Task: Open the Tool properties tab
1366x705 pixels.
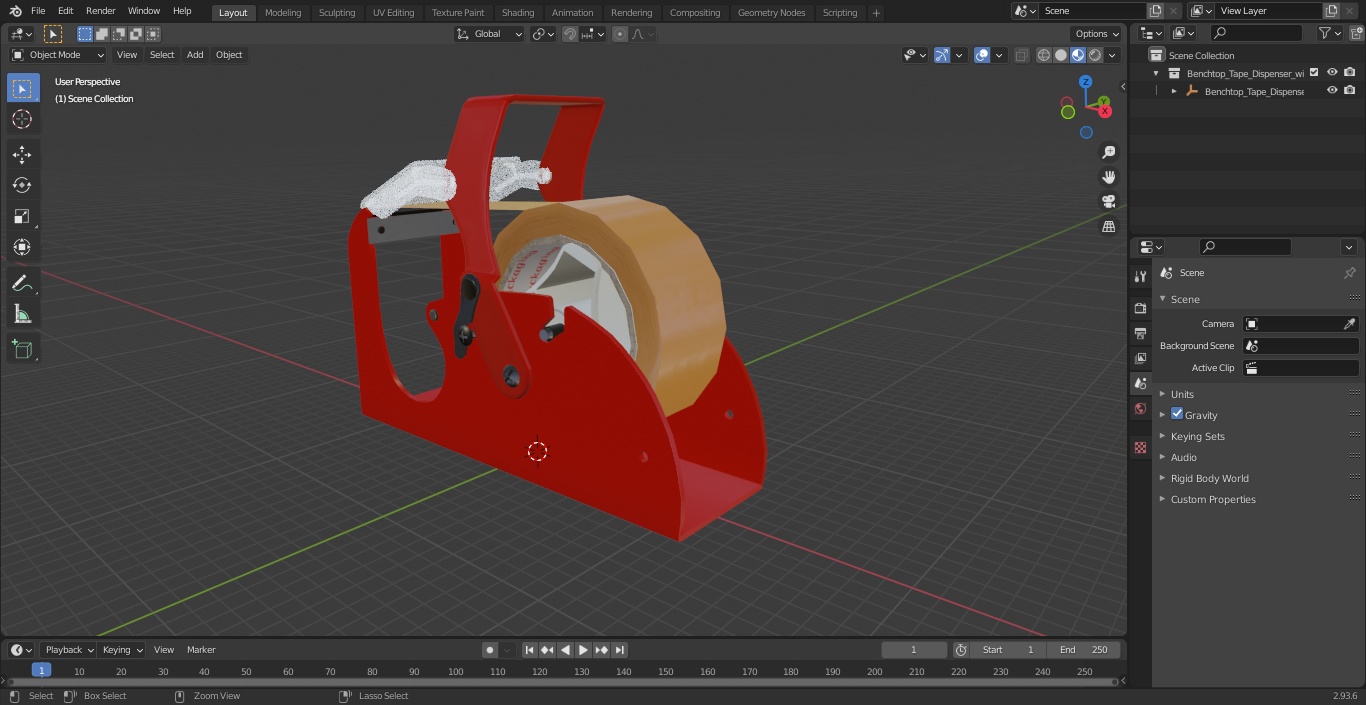Action: (1140, 276)
